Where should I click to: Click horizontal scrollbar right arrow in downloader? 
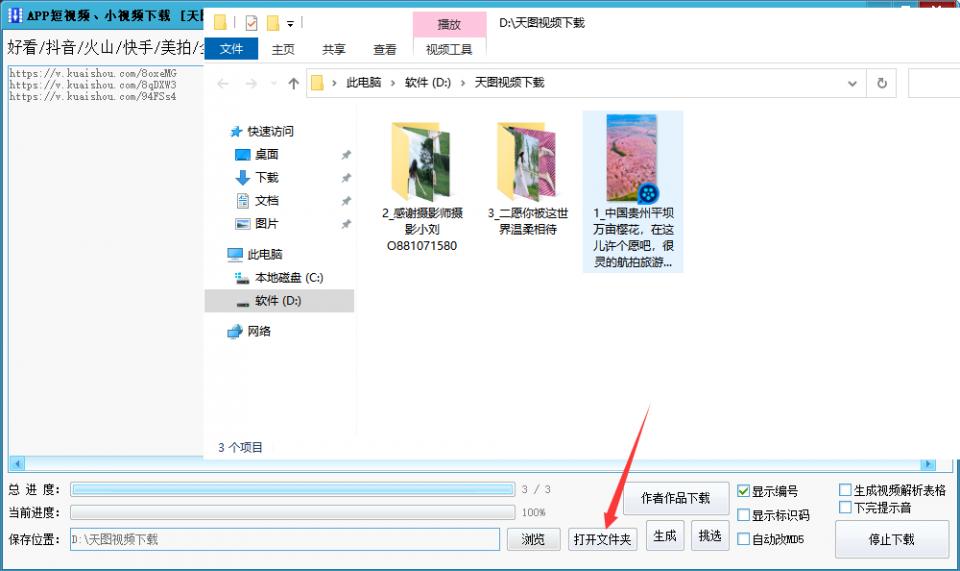click(929, 464)
